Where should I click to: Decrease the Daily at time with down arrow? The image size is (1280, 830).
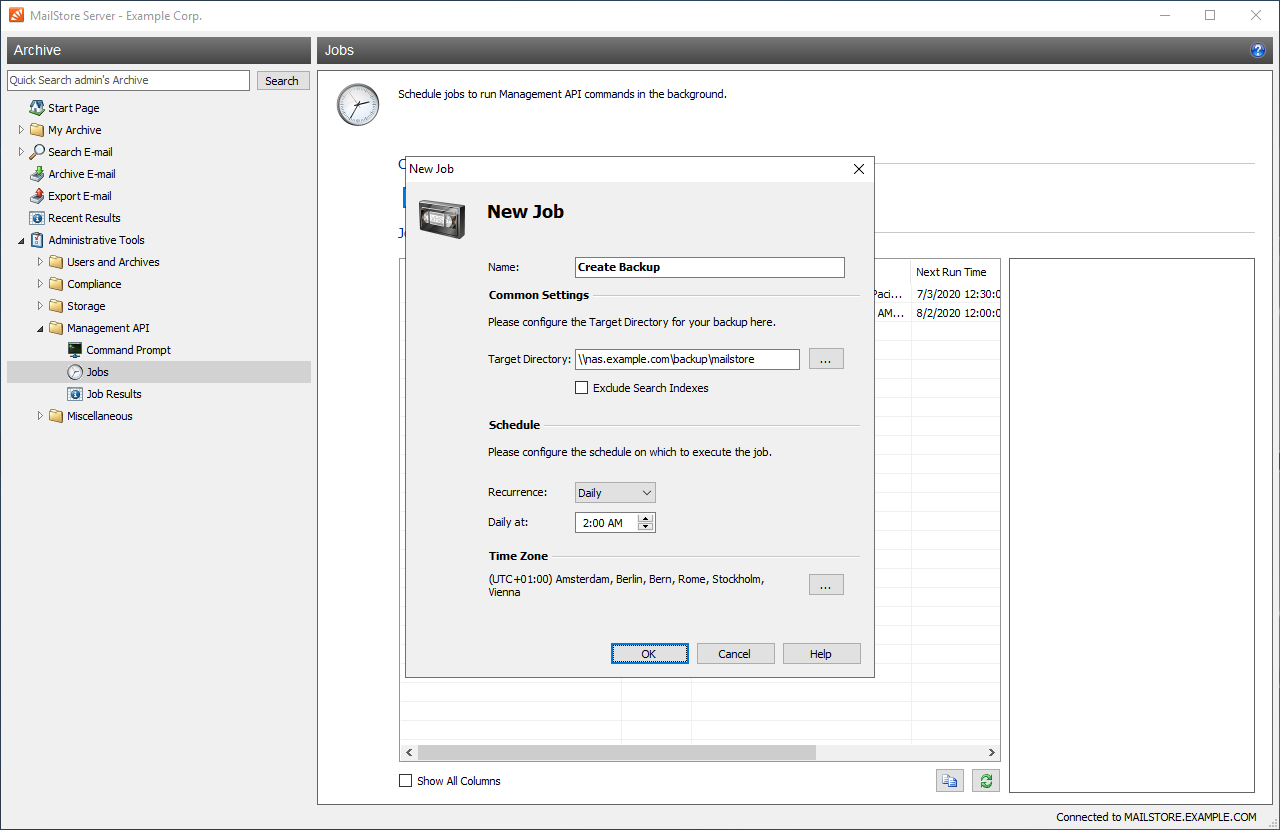[x=646, y=527]
